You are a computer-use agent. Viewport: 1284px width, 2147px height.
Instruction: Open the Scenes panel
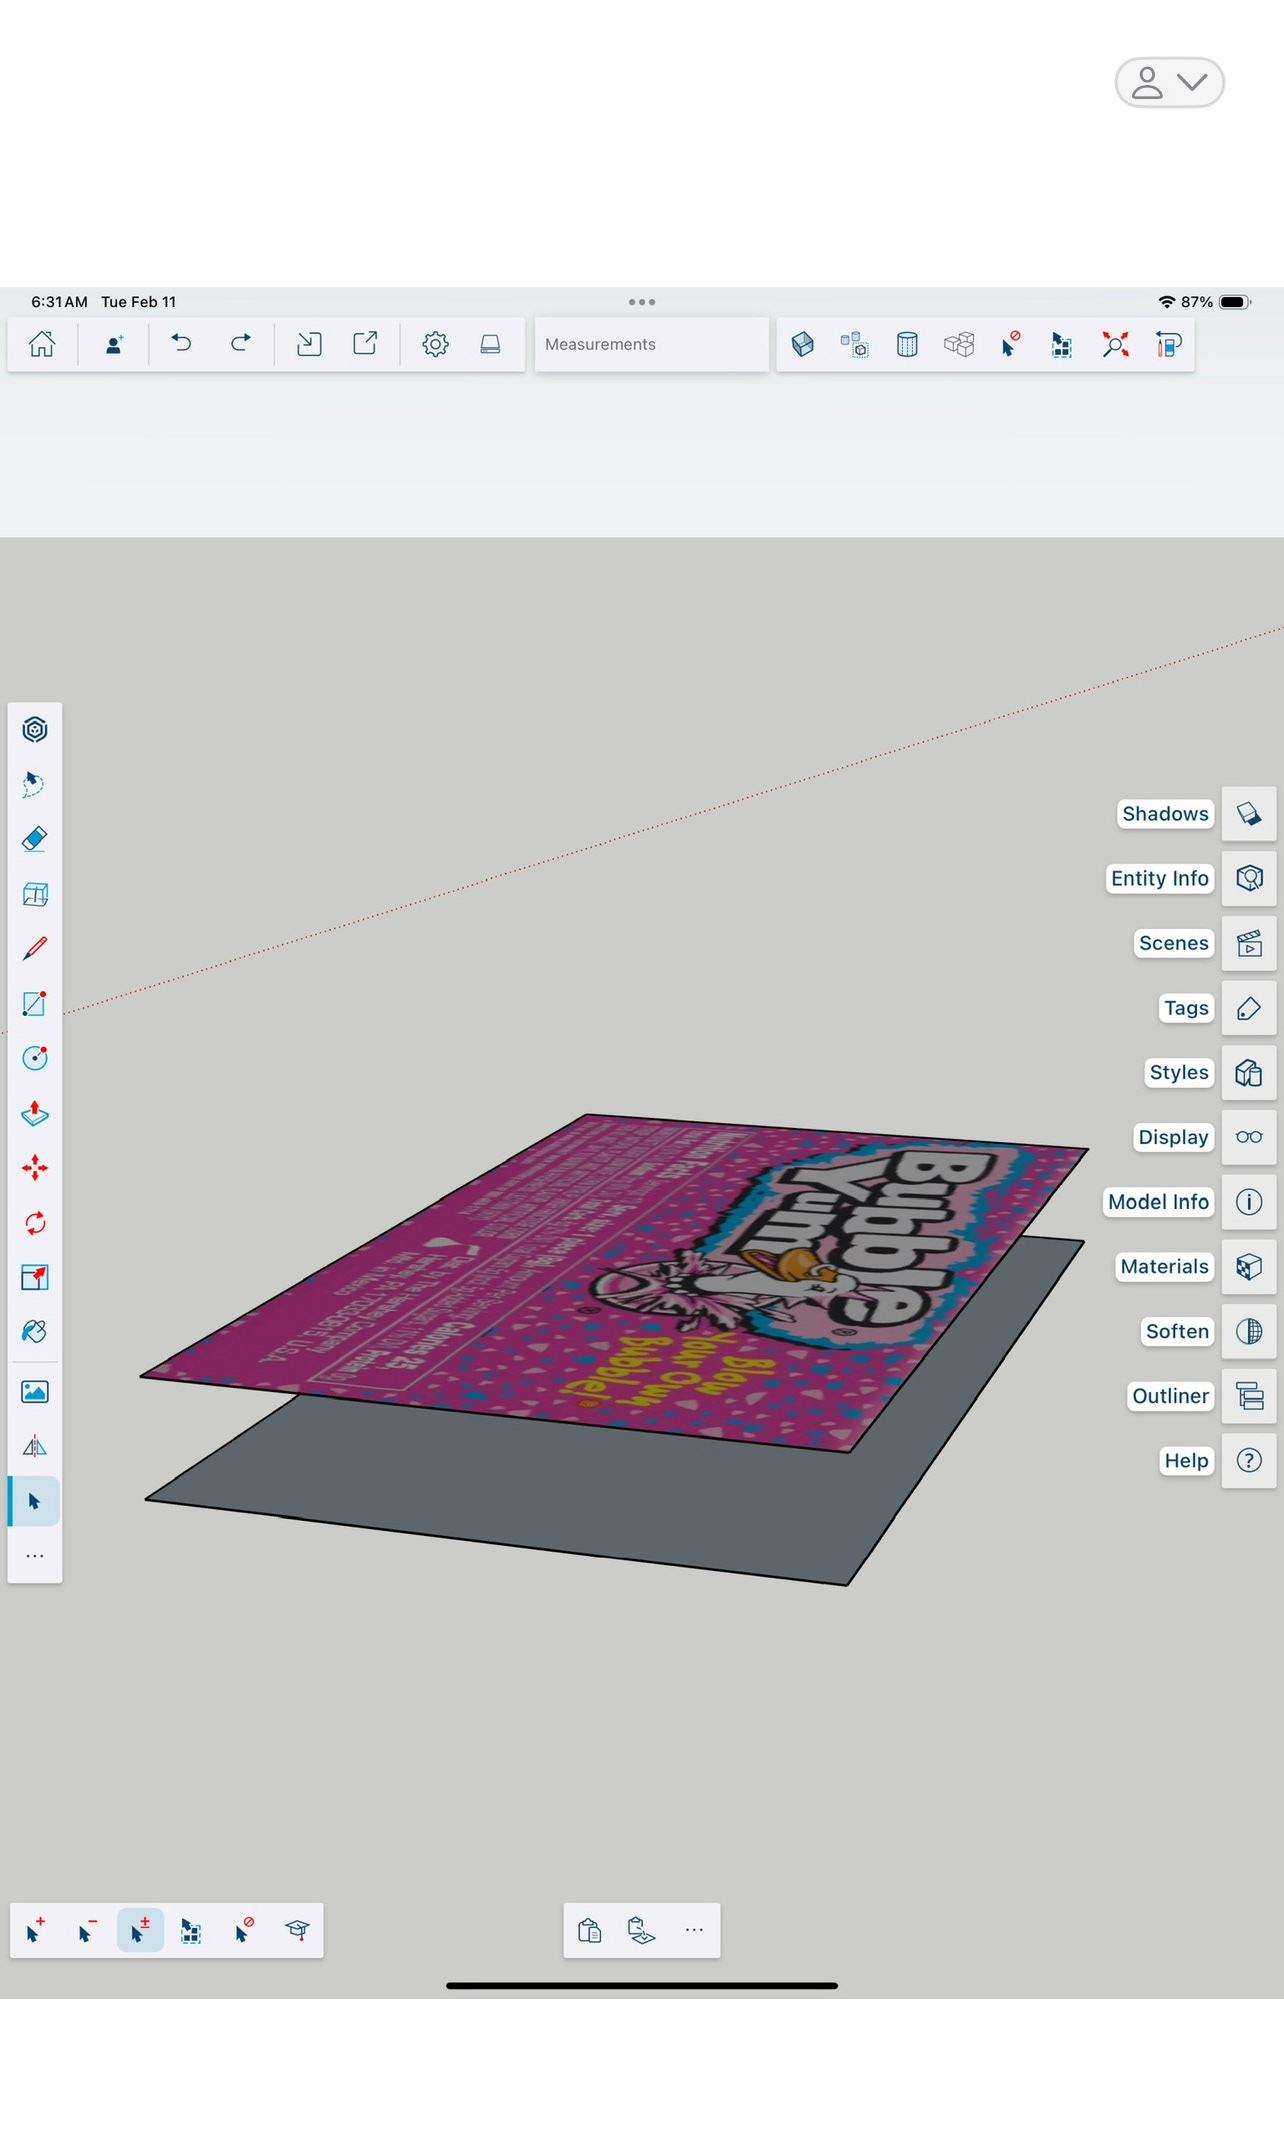pyautogui.click(x=1249, y=943)
